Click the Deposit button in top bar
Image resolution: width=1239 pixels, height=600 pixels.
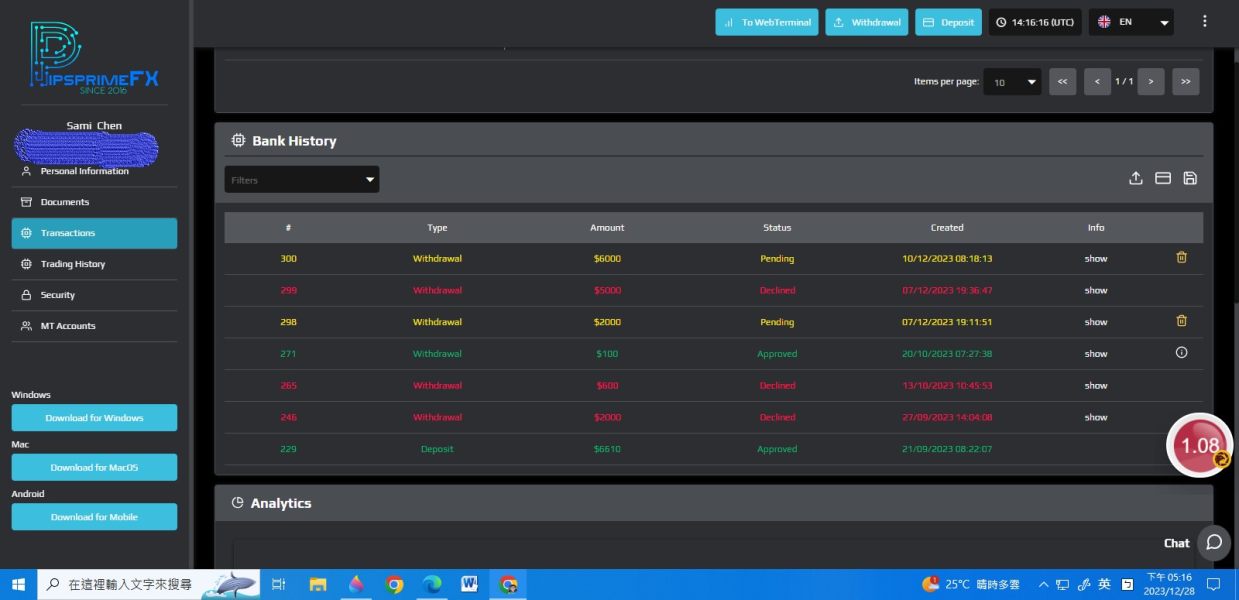(x=948, y=22)
